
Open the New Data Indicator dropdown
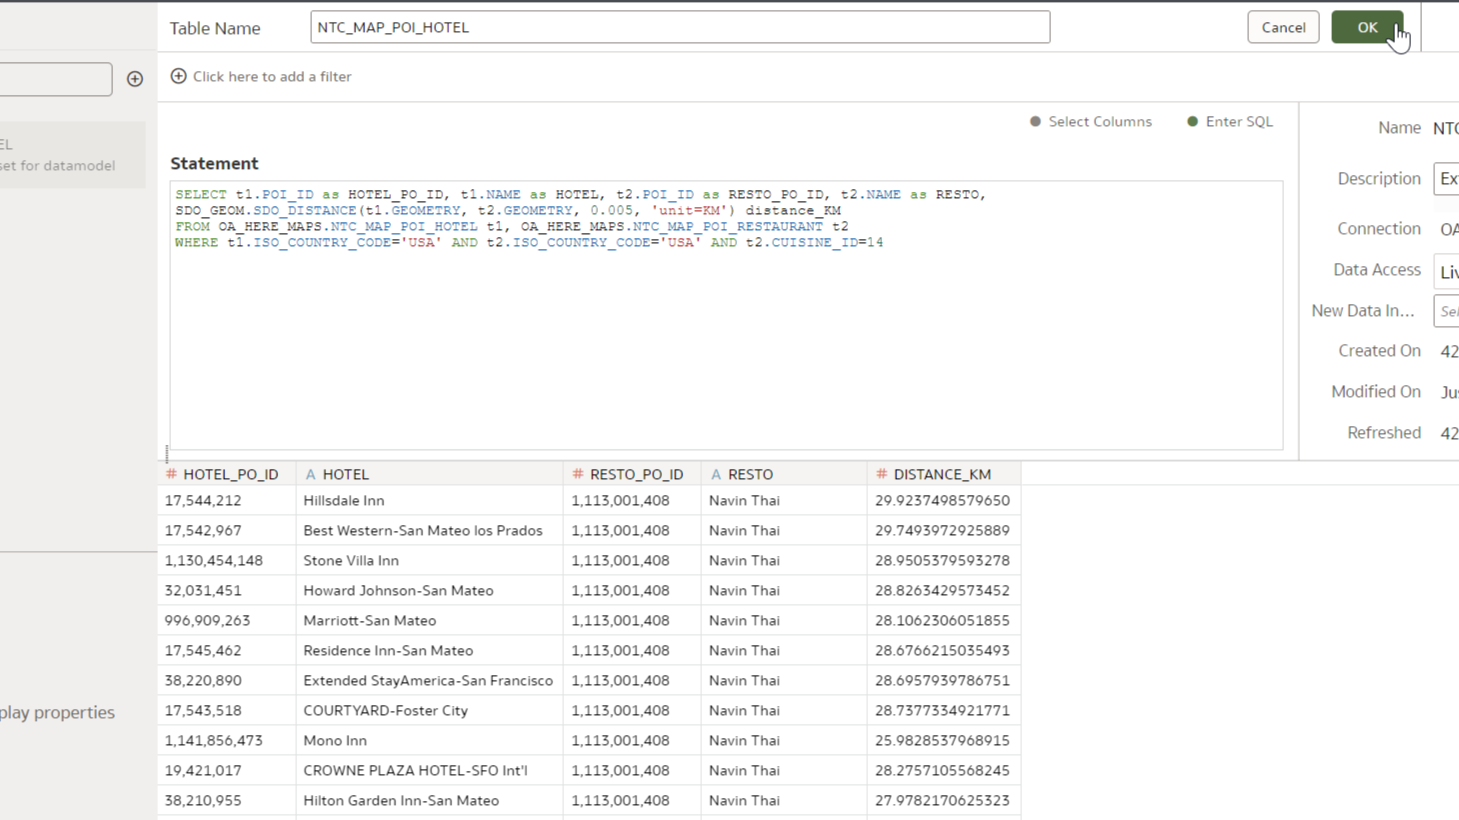(x=1446, y=311)
